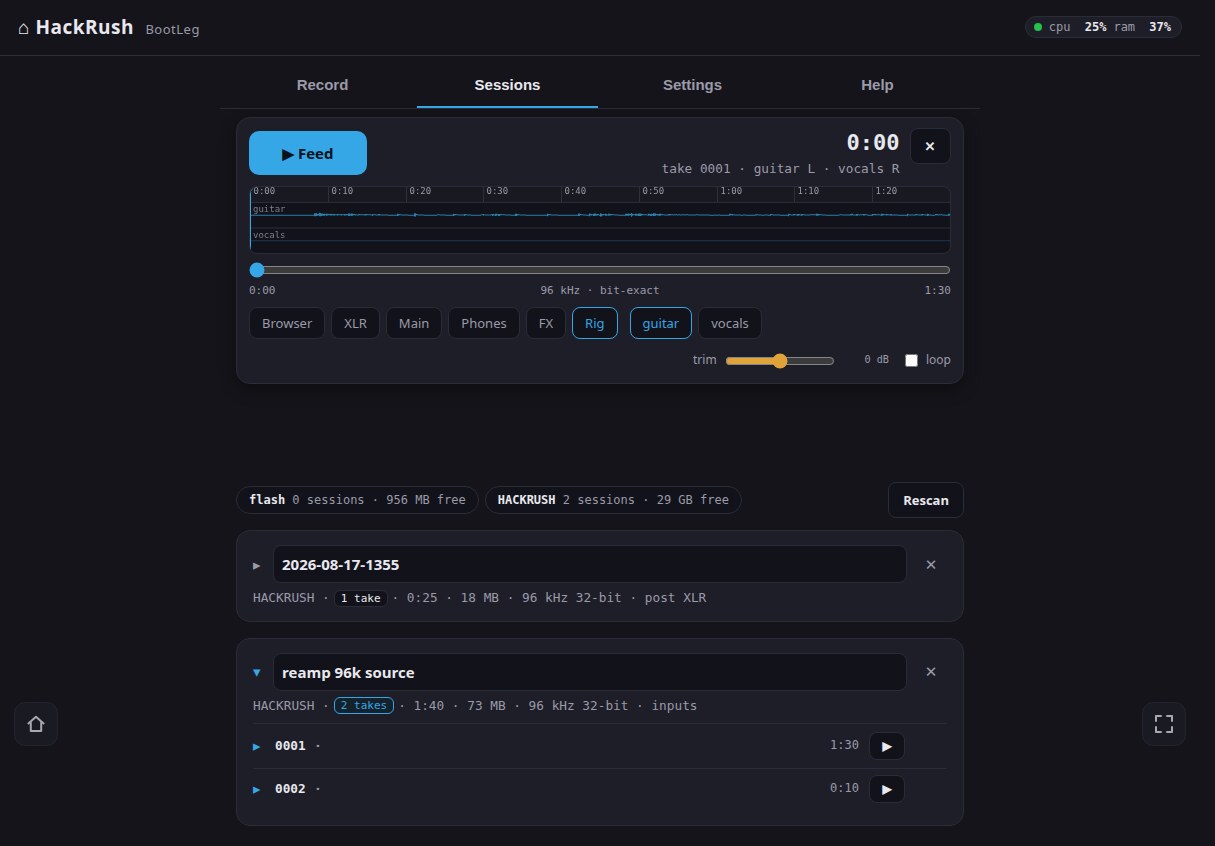Viewport: 1215px width, 846px height.
Task: Click the "1 take" badge
Action: [x=360, y=598]
